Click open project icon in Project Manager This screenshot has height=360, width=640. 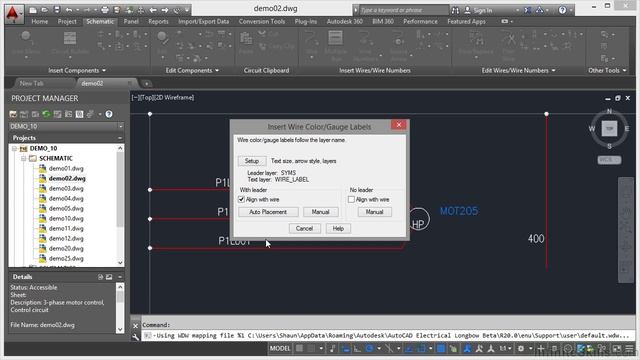point(13,114)
